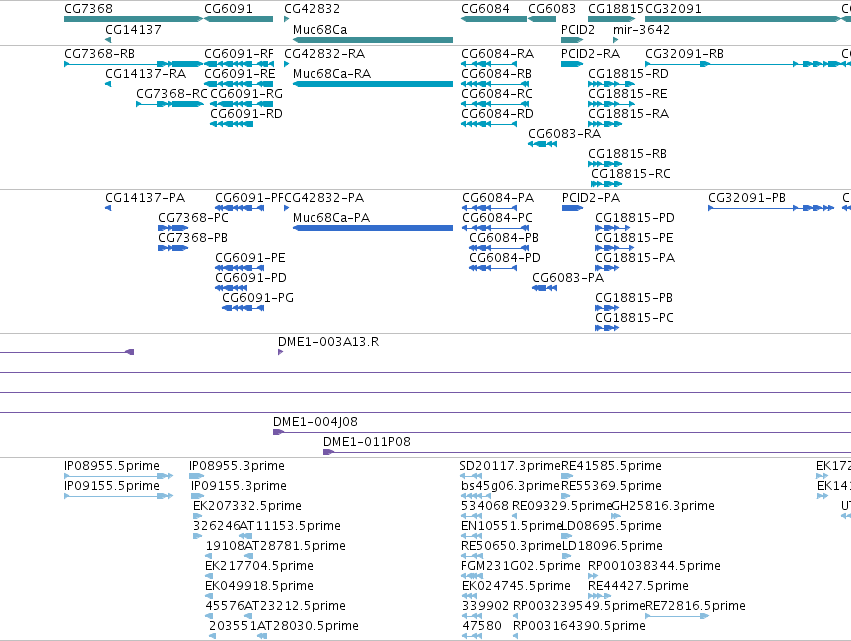Open protein label CG6084-PB
Screen dimensions: 851x641
(504, 238)
